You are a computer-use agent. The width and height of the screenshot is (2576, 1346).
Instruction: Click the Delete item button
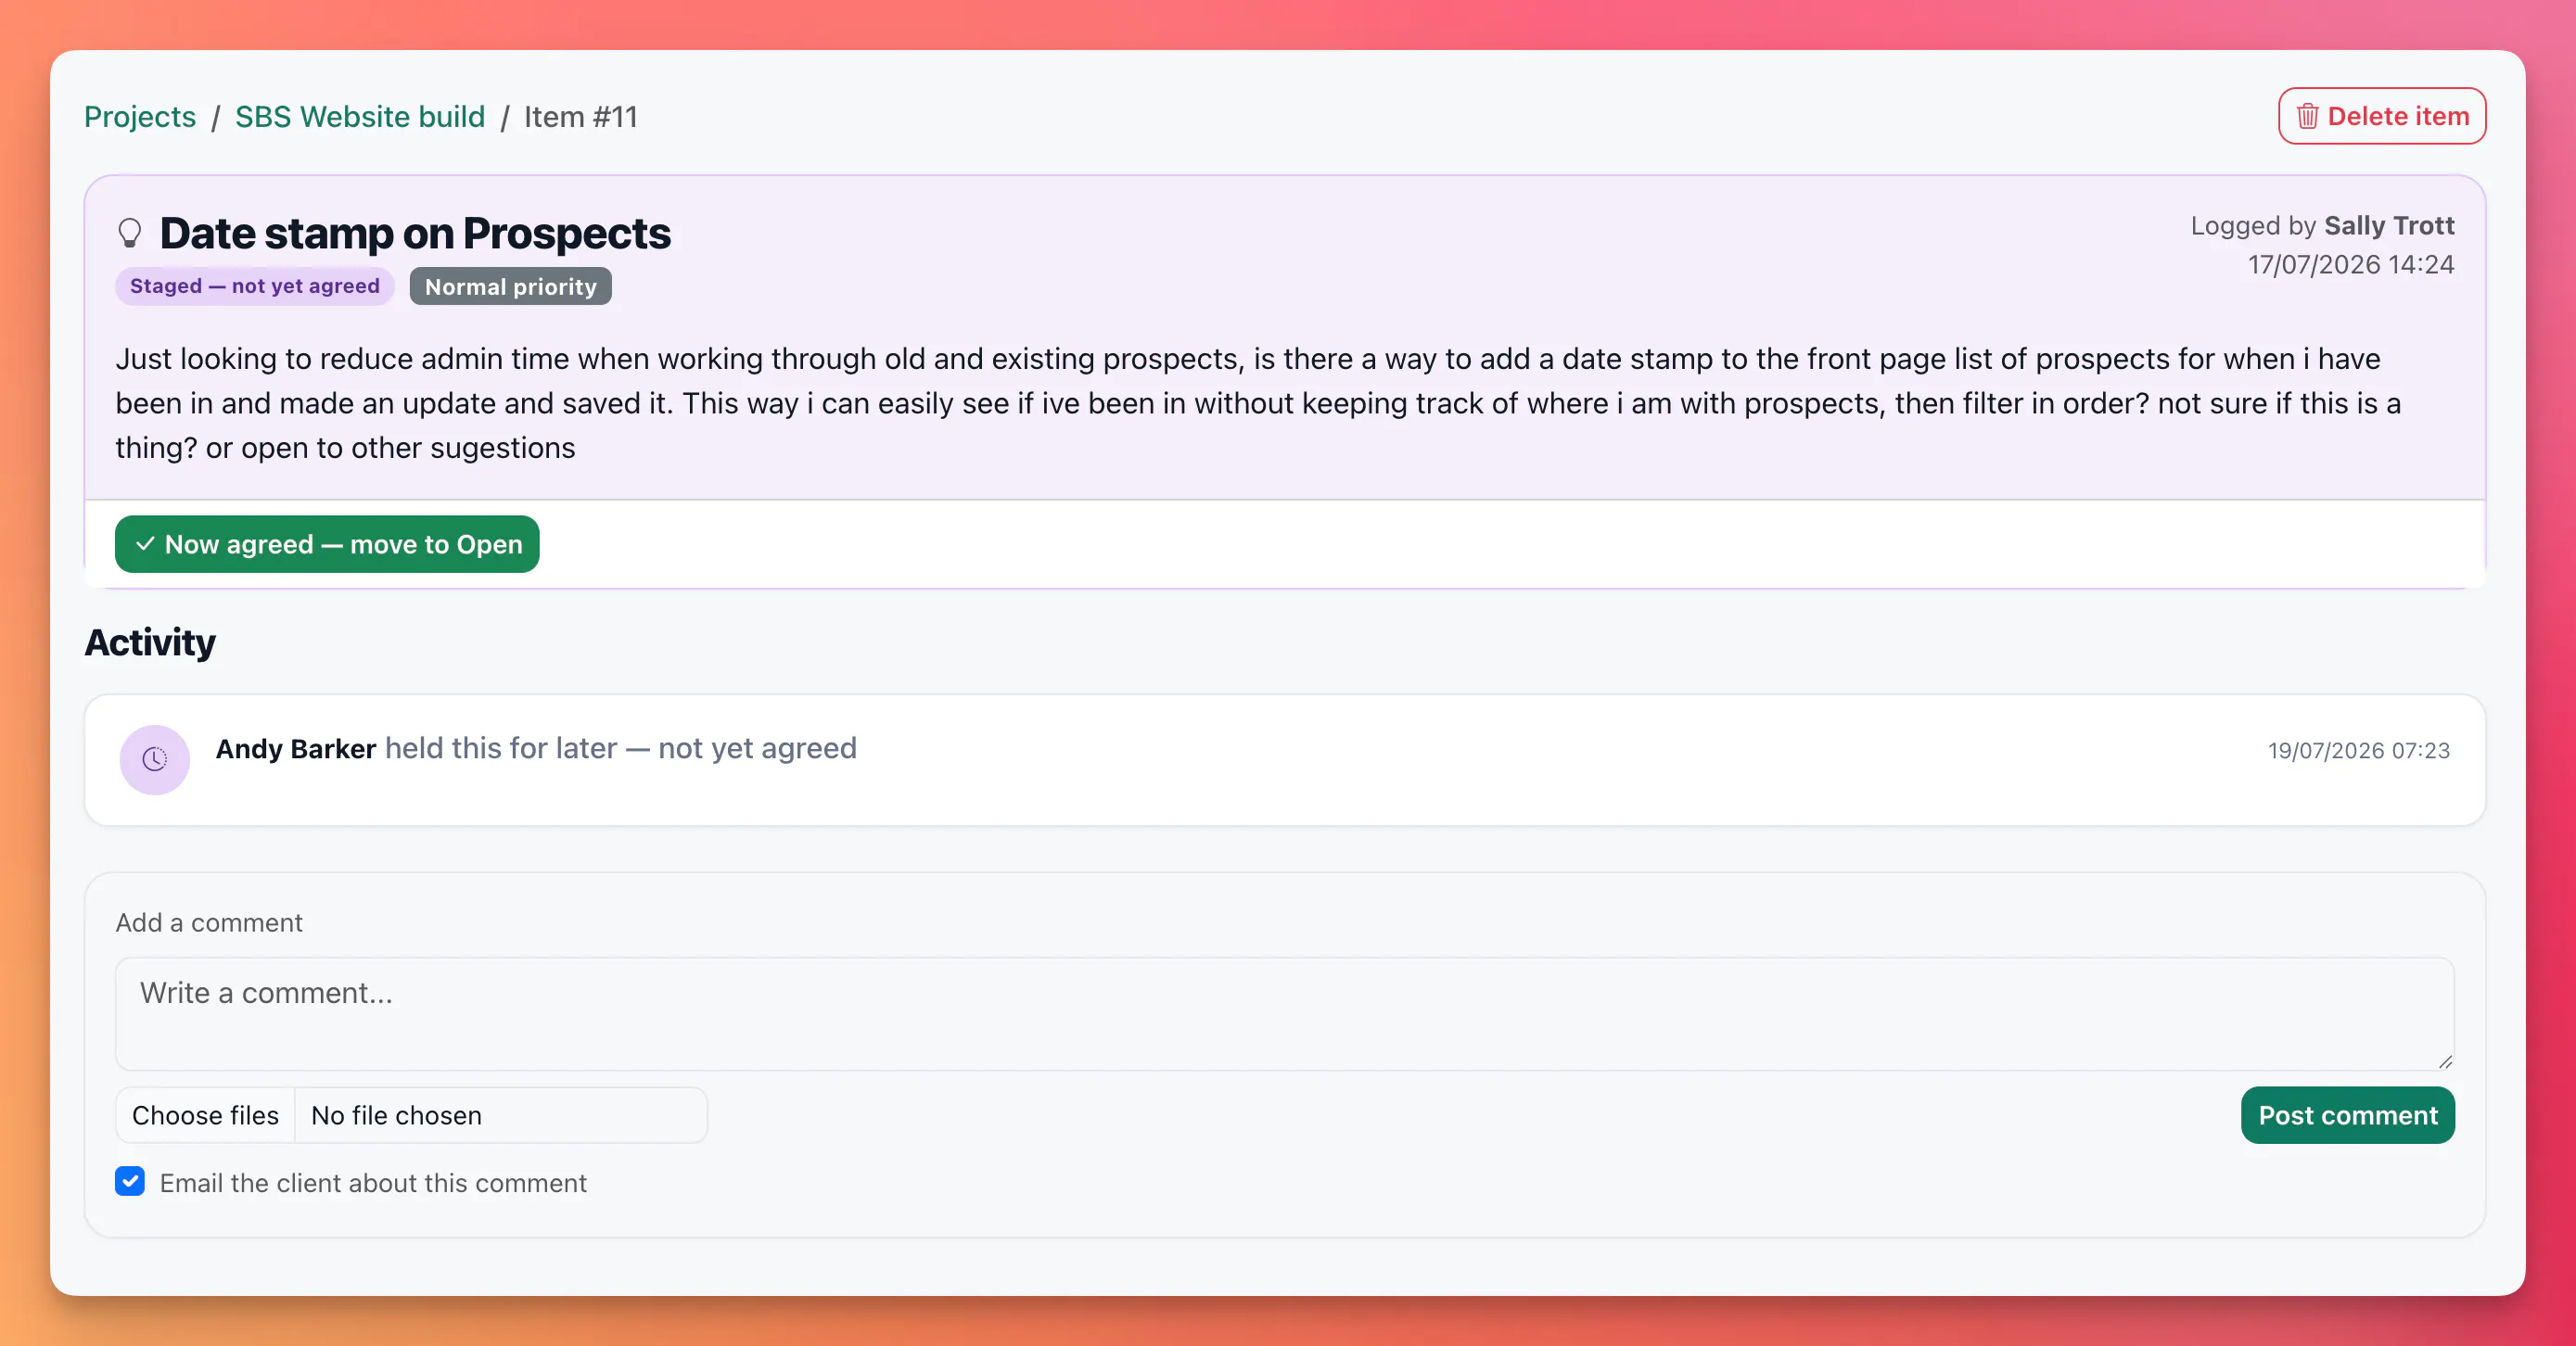(2382, 116)
